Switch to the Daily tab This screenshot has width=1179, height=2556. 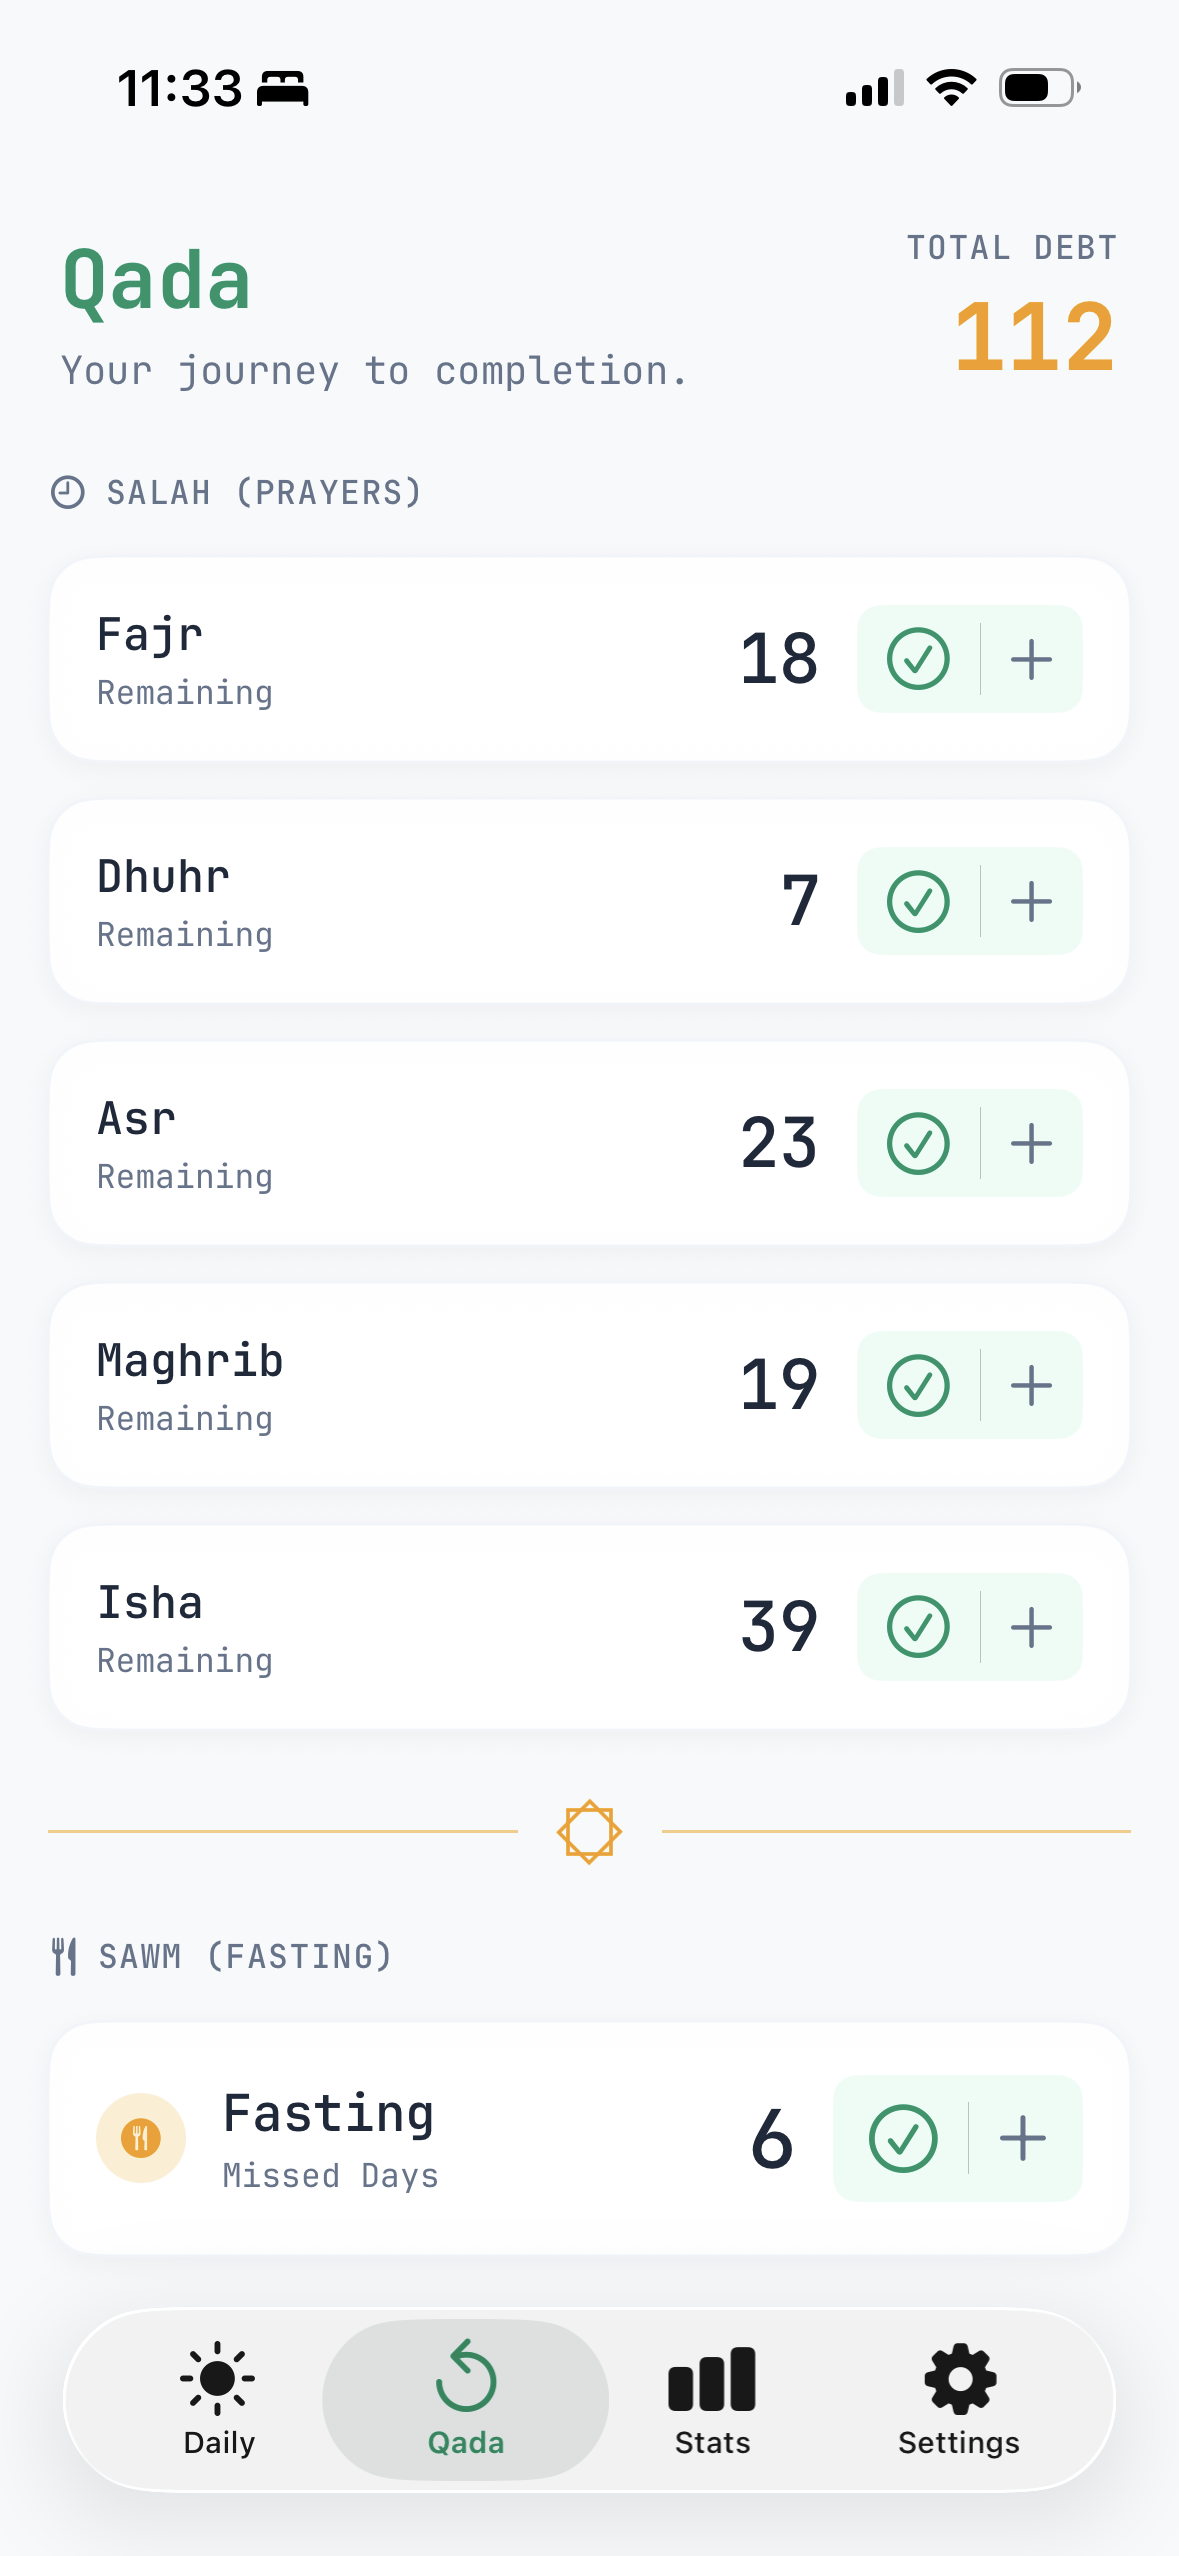coord(219,2398)
